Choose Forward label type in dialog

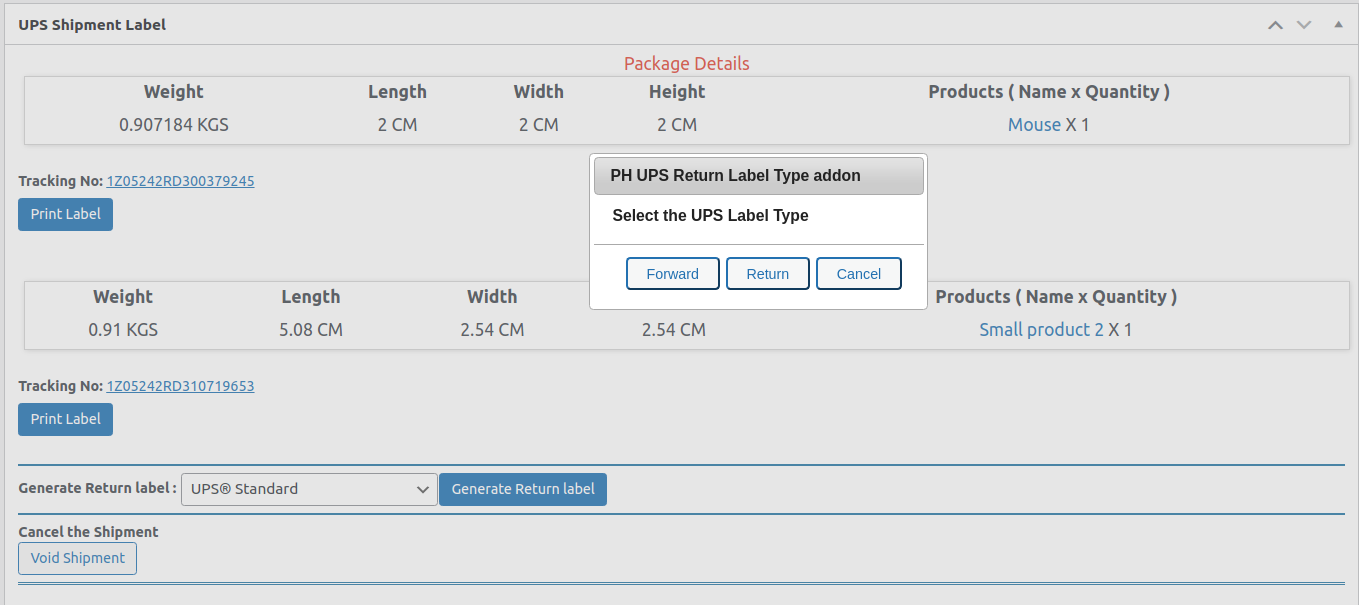(673, 274)
